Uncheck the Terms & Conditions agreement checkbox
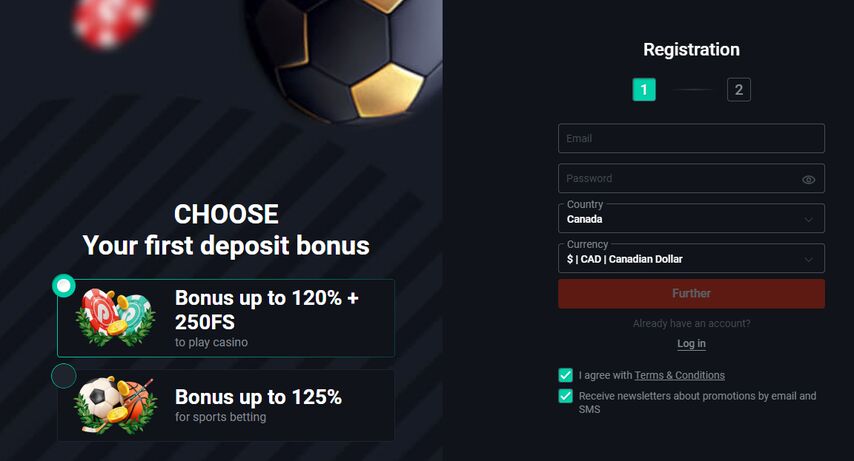The width and height of the screenshot is (854, 461). pyautogui.click(x=565, y=375)
